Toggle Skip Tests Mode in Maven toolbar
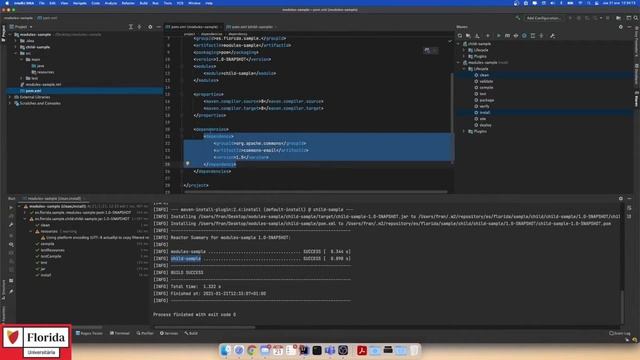 tap(524, 36)
